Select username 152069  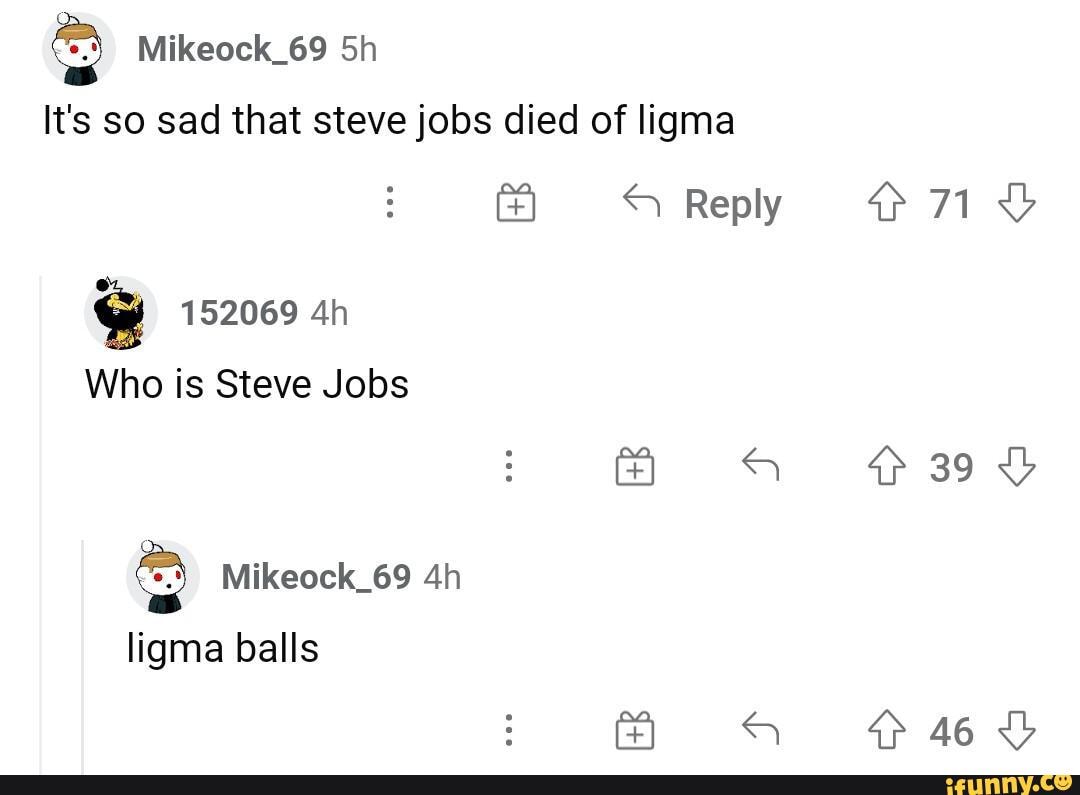pos(239,312)
